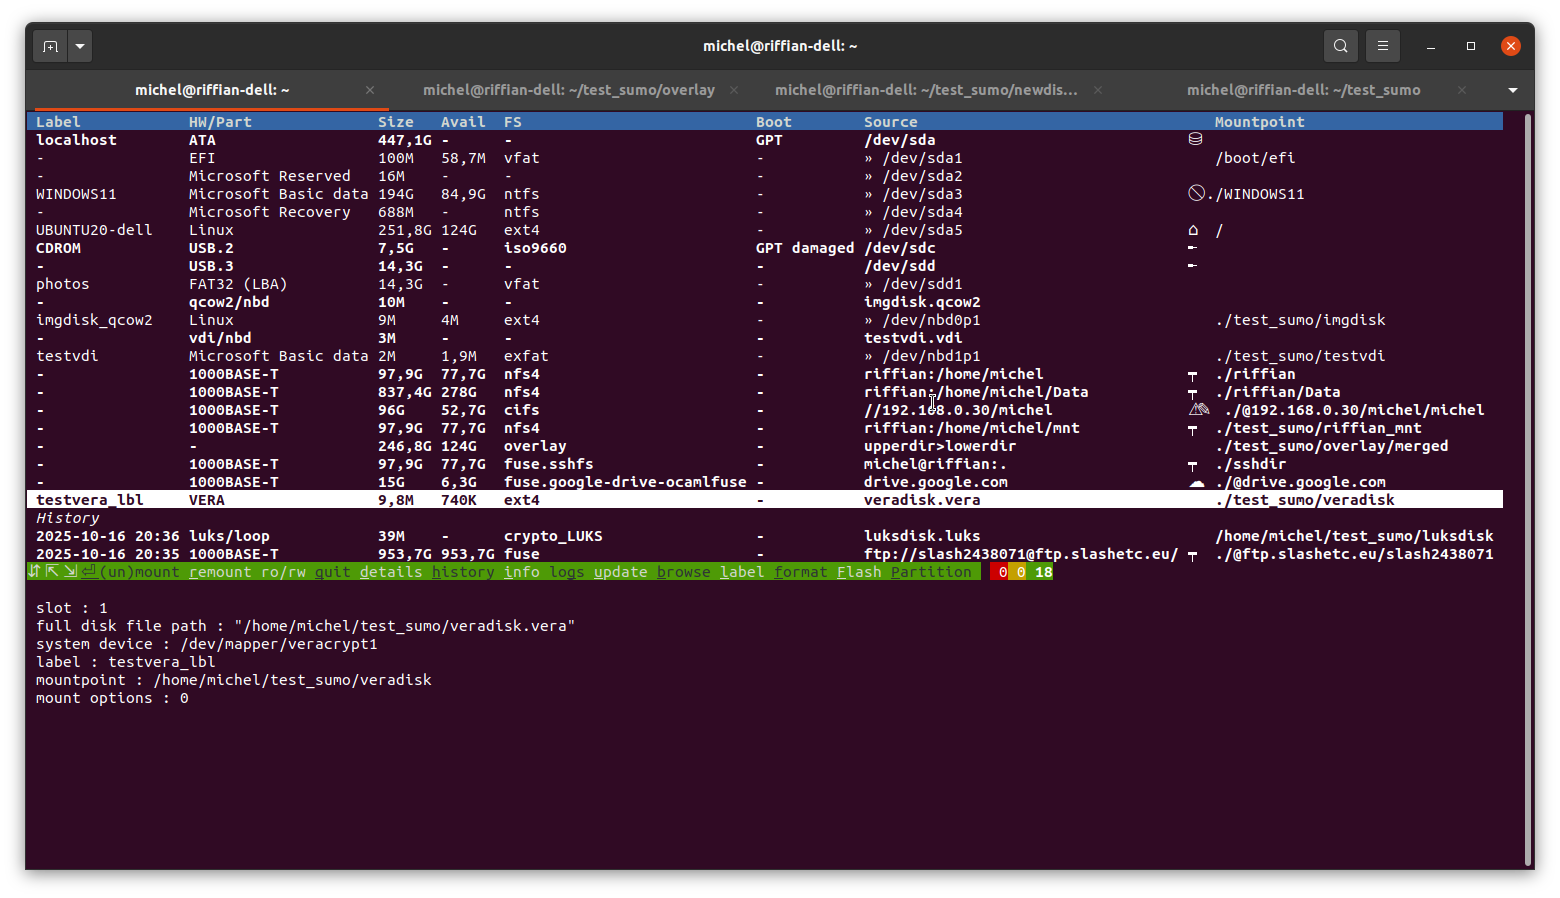
Task: Click quit in the command bar
Action: coord(333,572)
